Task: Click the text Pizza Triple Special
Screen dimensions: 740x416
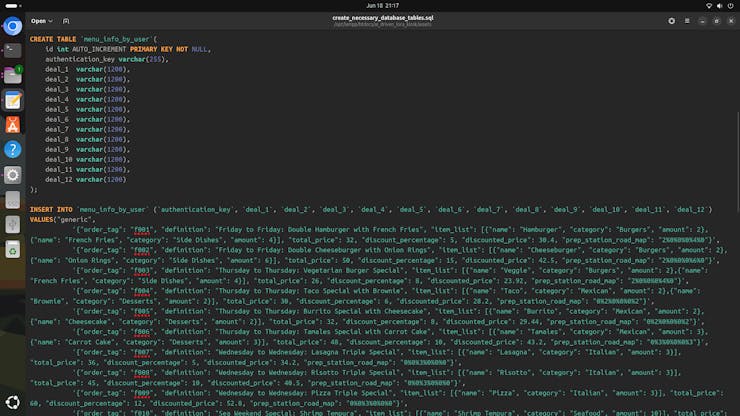Action: click(350, 393)
